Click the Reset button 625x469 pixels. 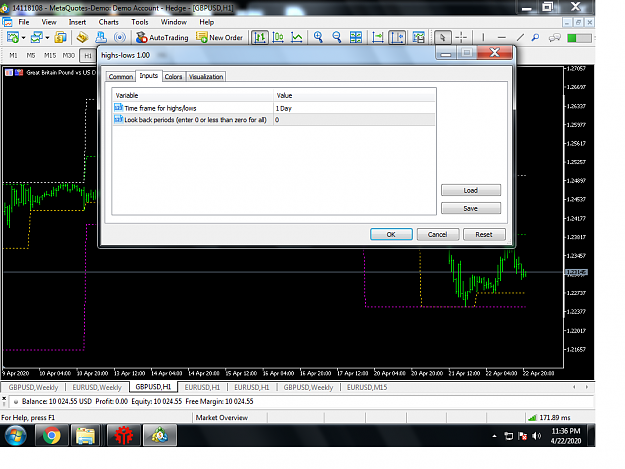[x=484, y=234]
